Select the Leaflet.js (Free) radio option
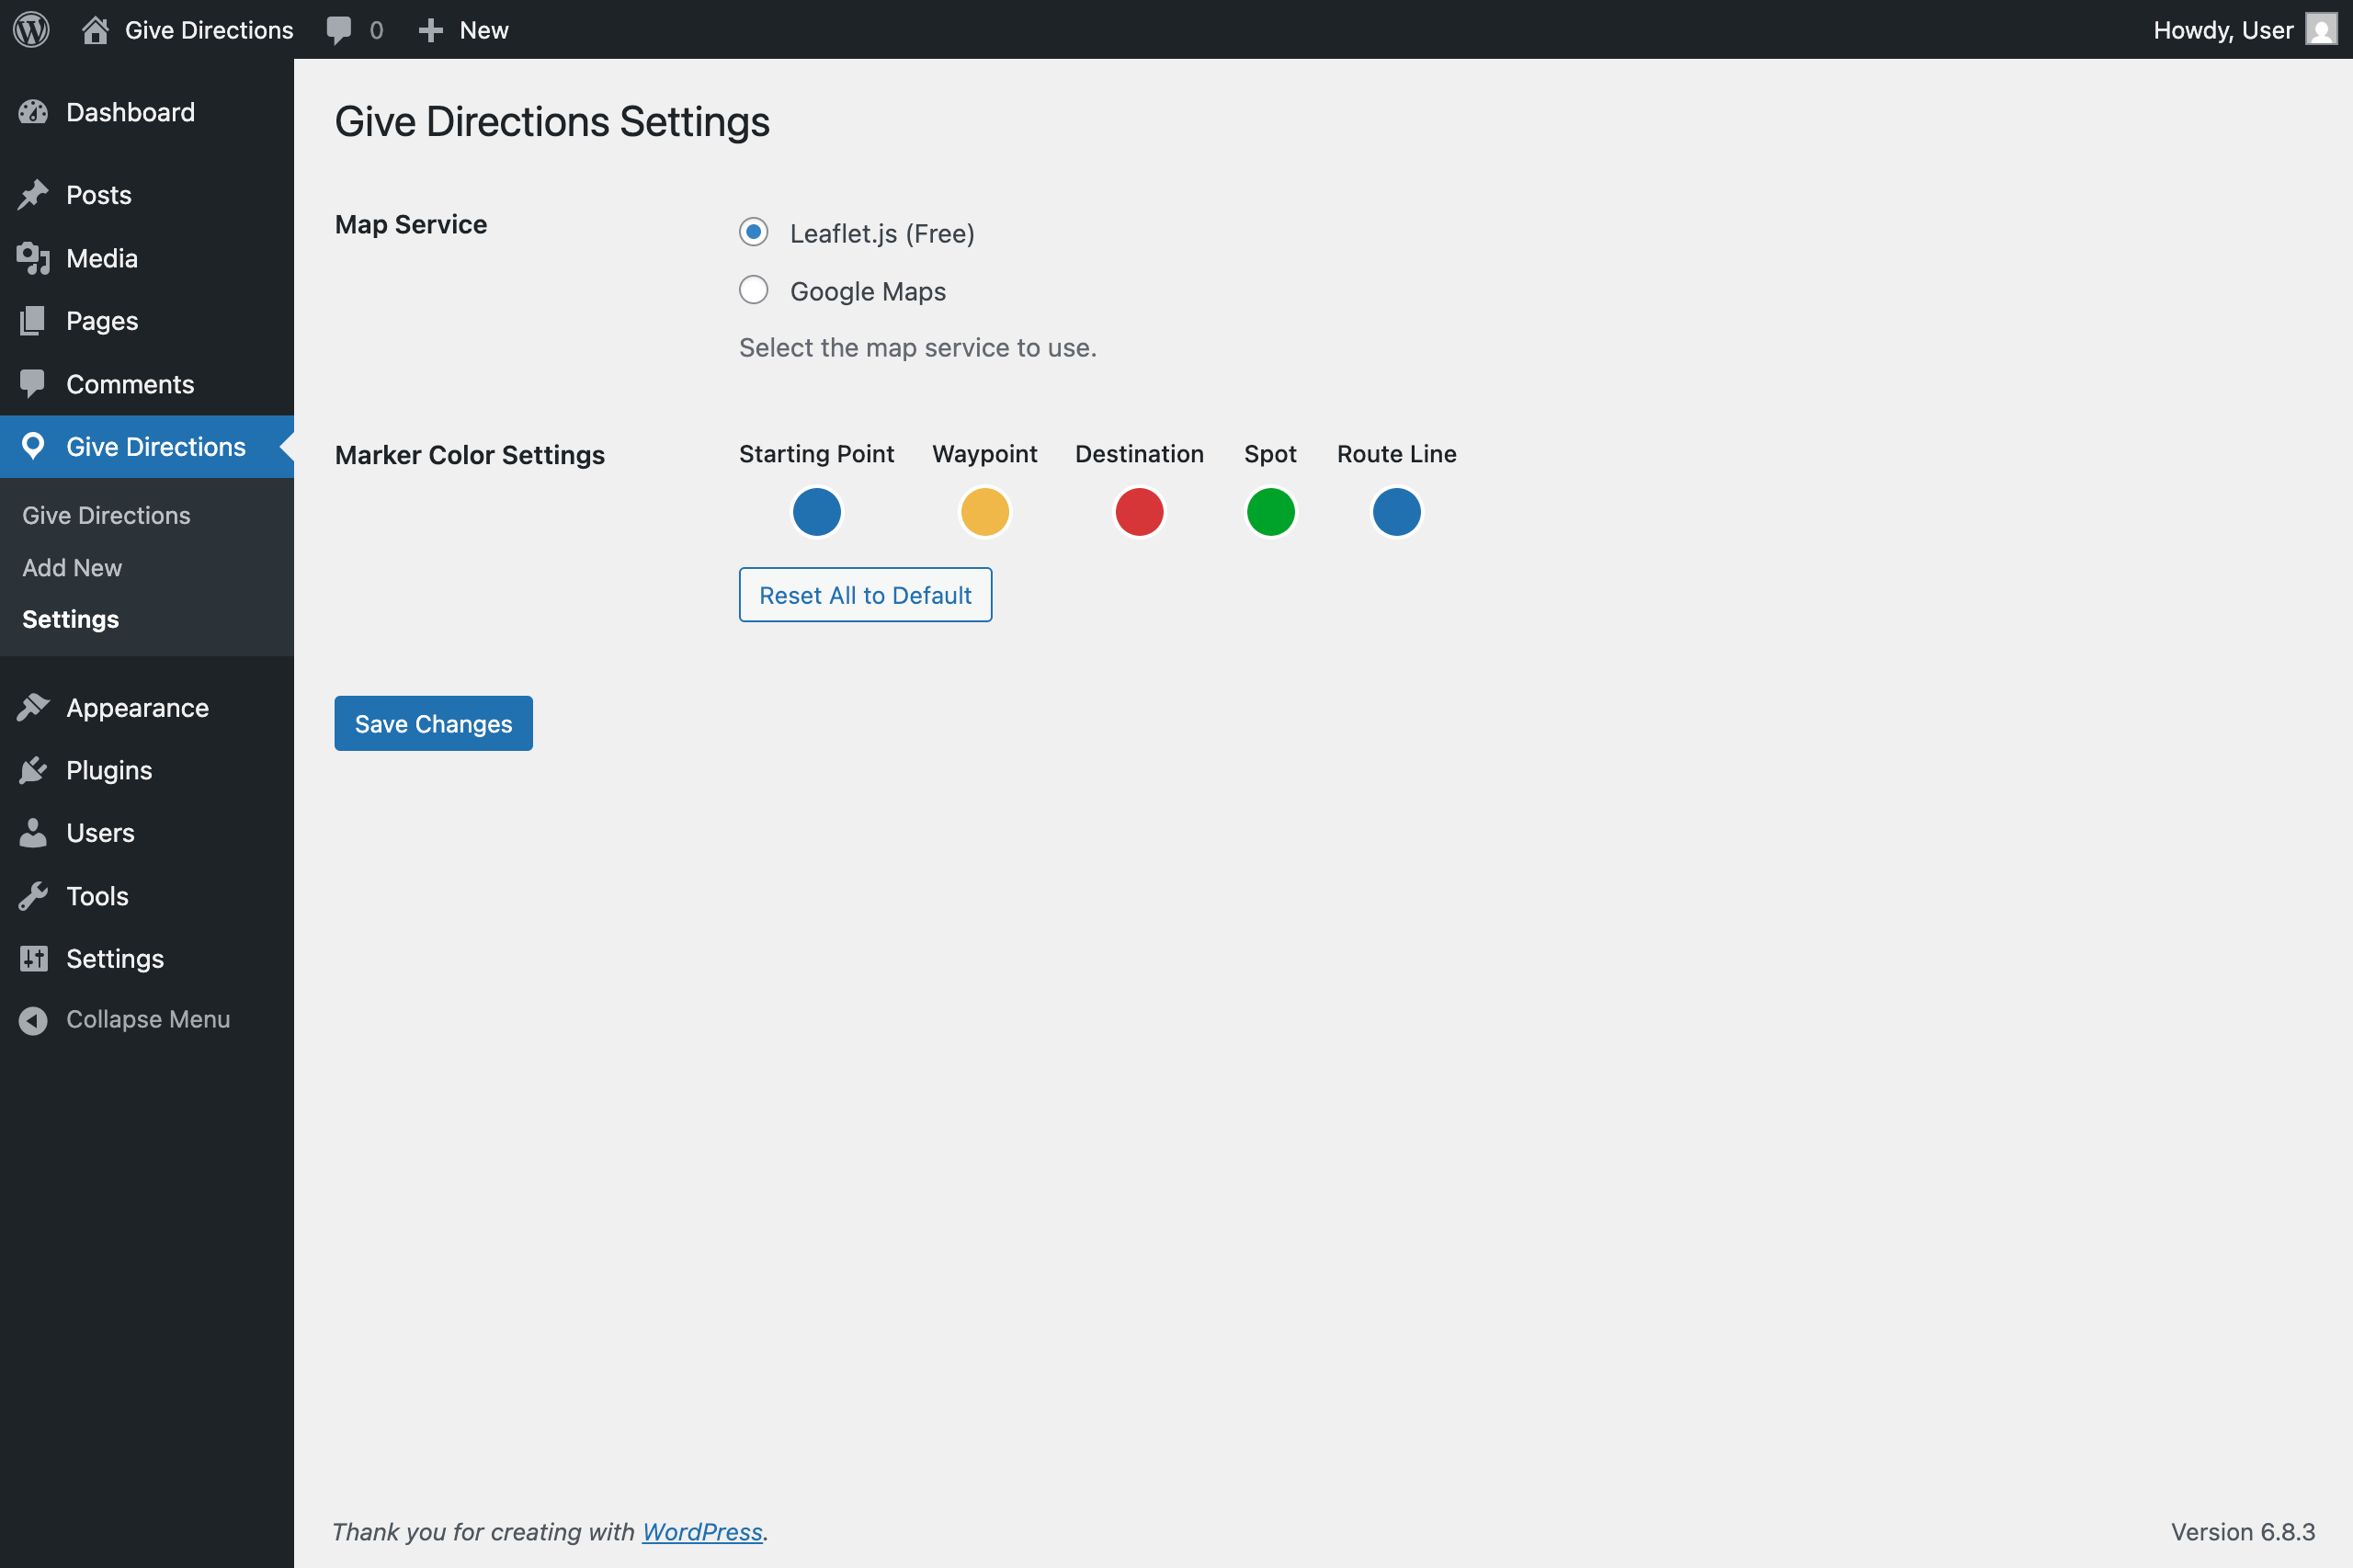This screenshot has height=1568, width=2353. click(753, 232)
